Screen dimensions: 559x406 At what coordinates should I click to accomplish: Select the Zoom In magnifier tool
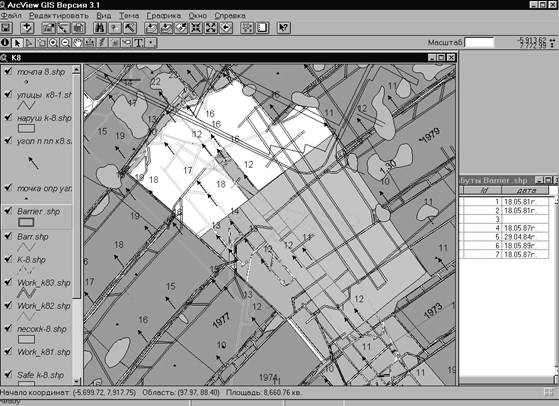pos(53,43)
